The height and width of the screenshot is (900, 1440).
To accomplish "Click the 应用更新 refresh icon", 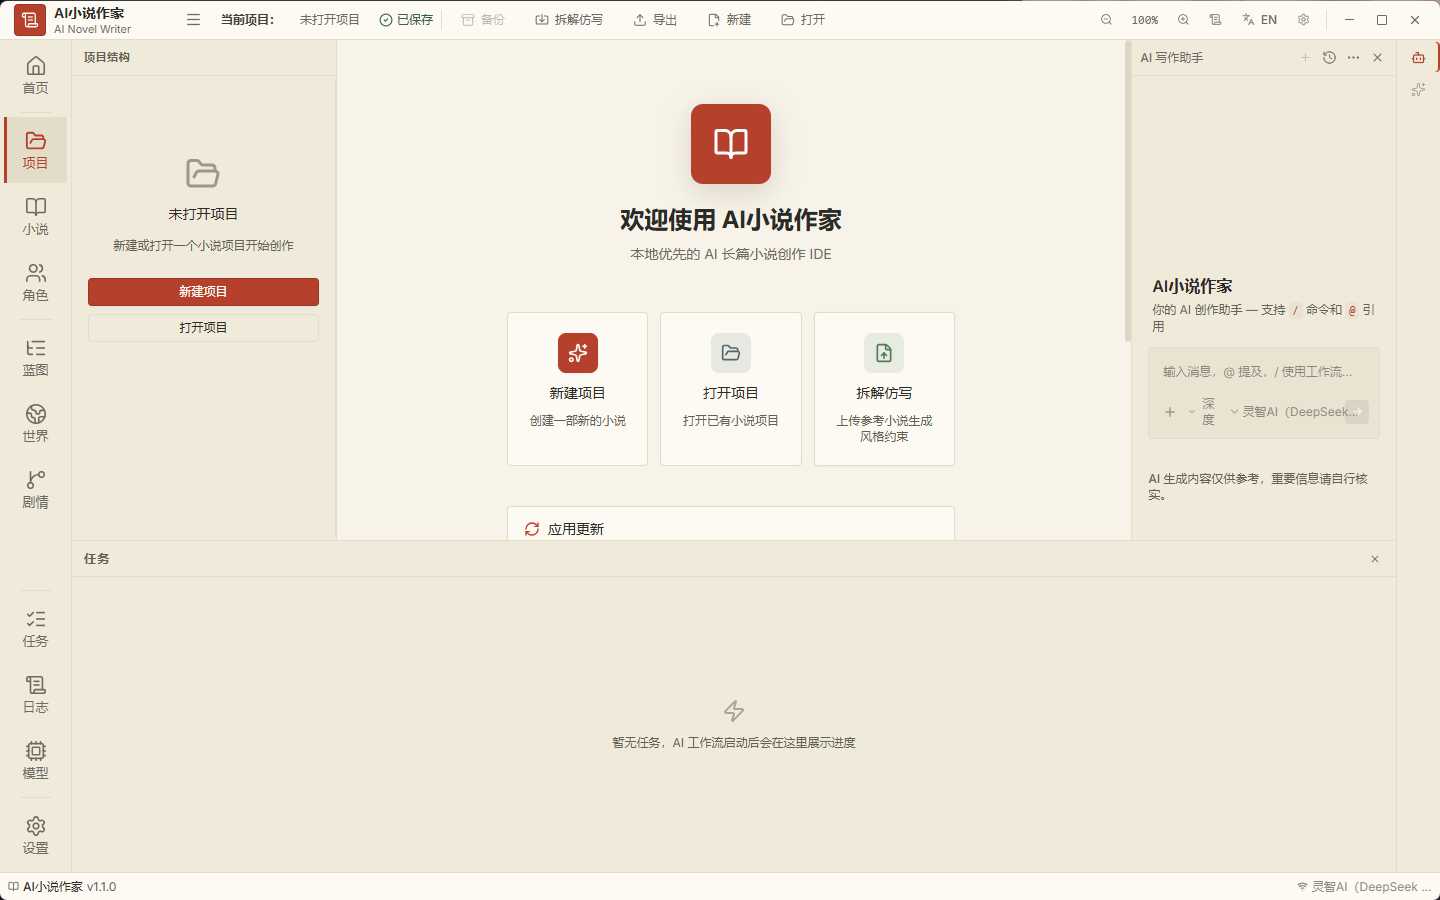I will click(x=532, y=529).
